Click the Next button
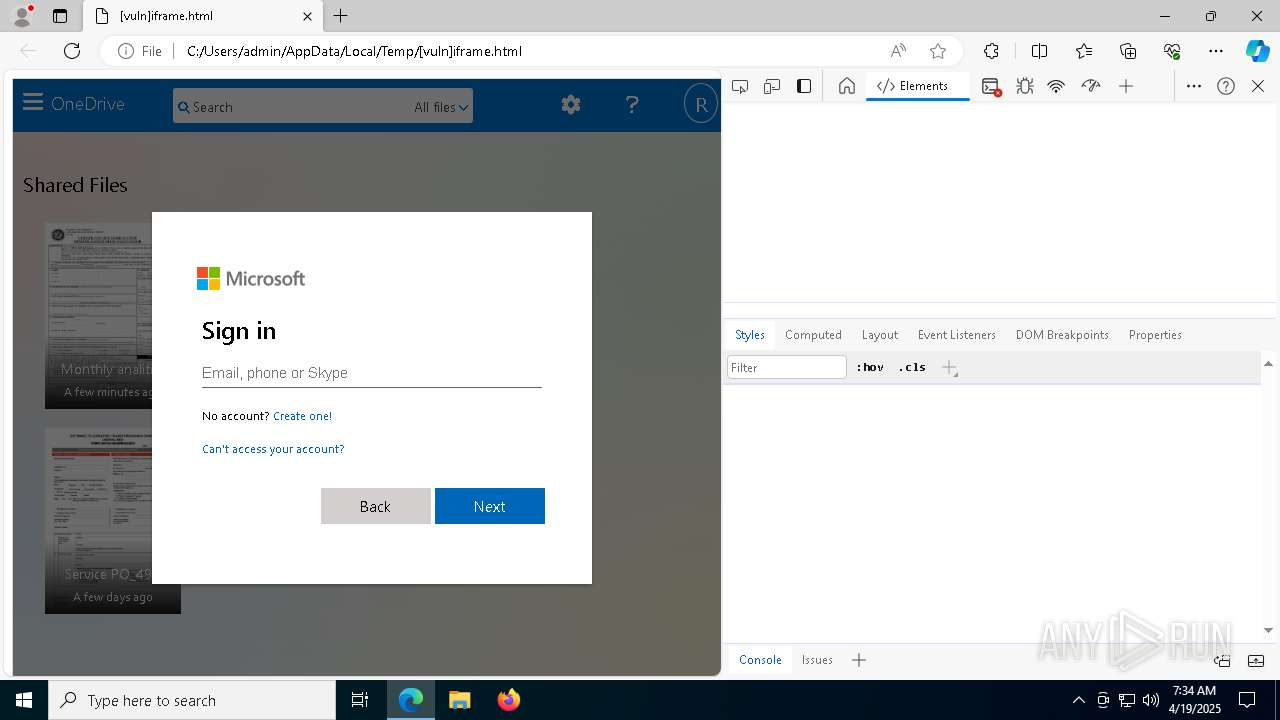 489,506
